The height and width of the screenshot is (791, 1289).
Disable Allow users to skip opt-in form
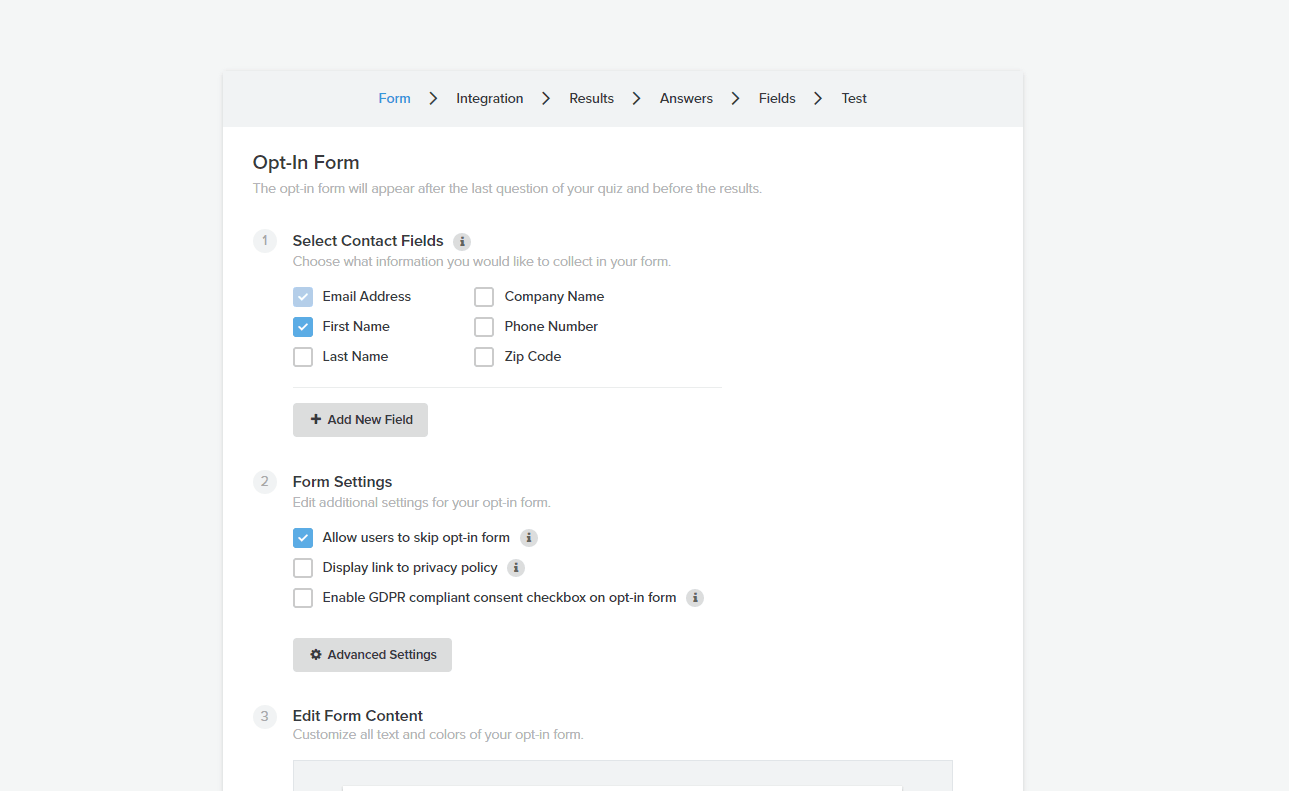coord(303,538)
